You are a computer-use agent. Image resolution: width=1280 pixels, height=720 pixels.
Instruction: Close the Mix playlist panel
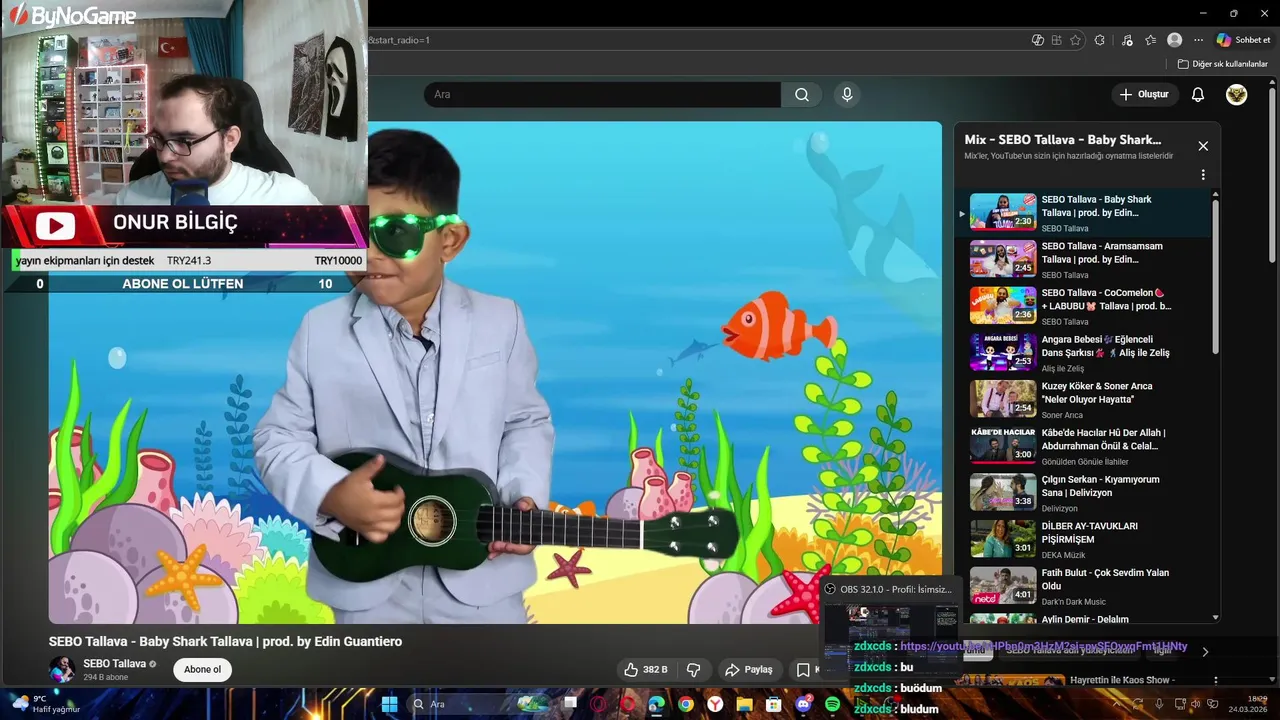1203,146
